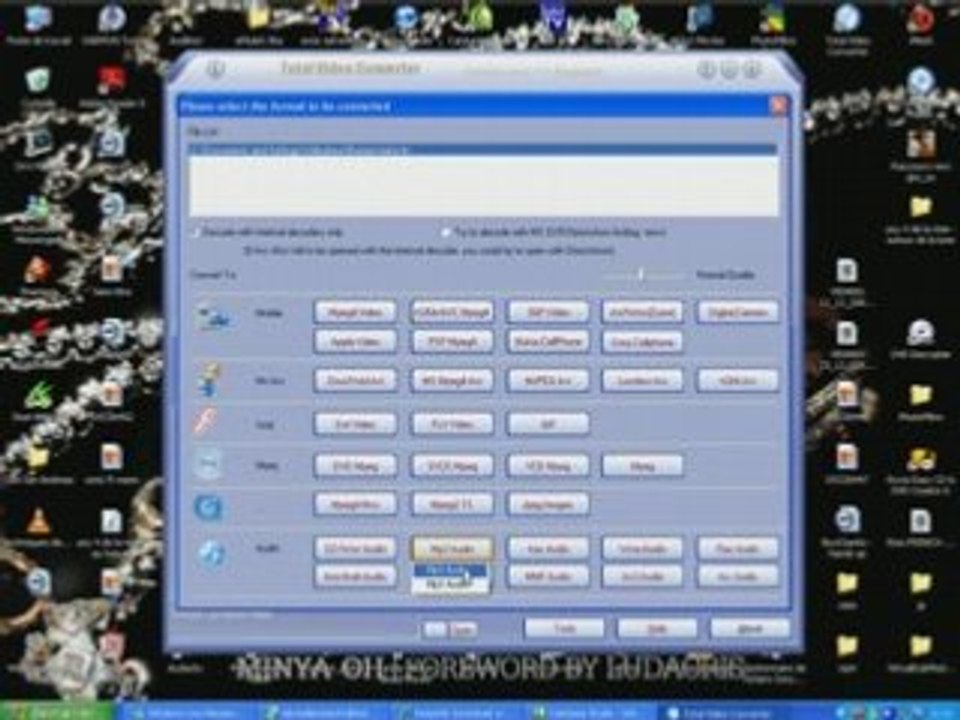960x720 pixels.
Task: Open the Mp3 Audio format dropdown button
Action: click(452, 549)
